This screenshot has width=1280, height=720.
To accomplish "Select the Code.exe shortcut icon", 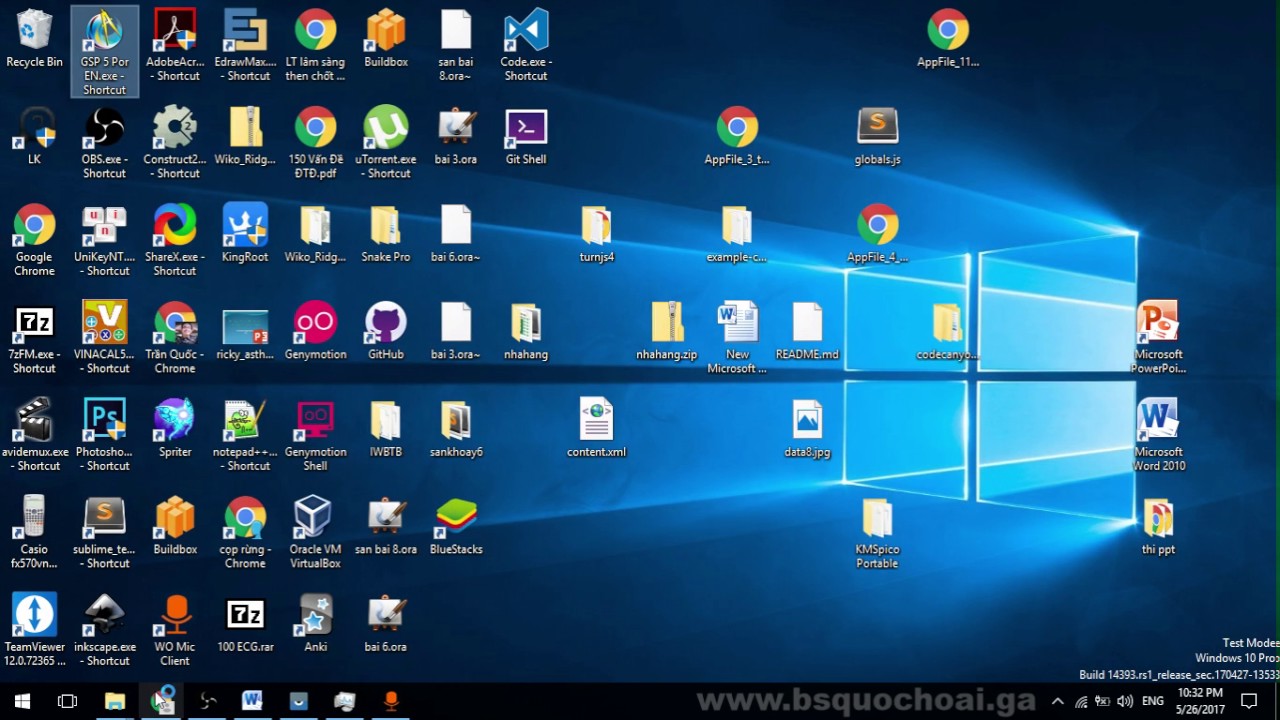I will (526, 45).
